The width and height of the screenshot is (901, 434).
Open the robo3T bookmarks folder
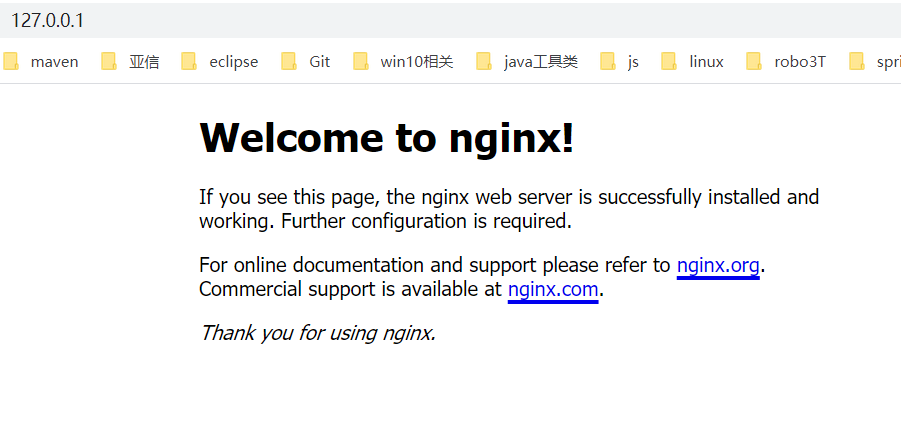pos(786,62)
